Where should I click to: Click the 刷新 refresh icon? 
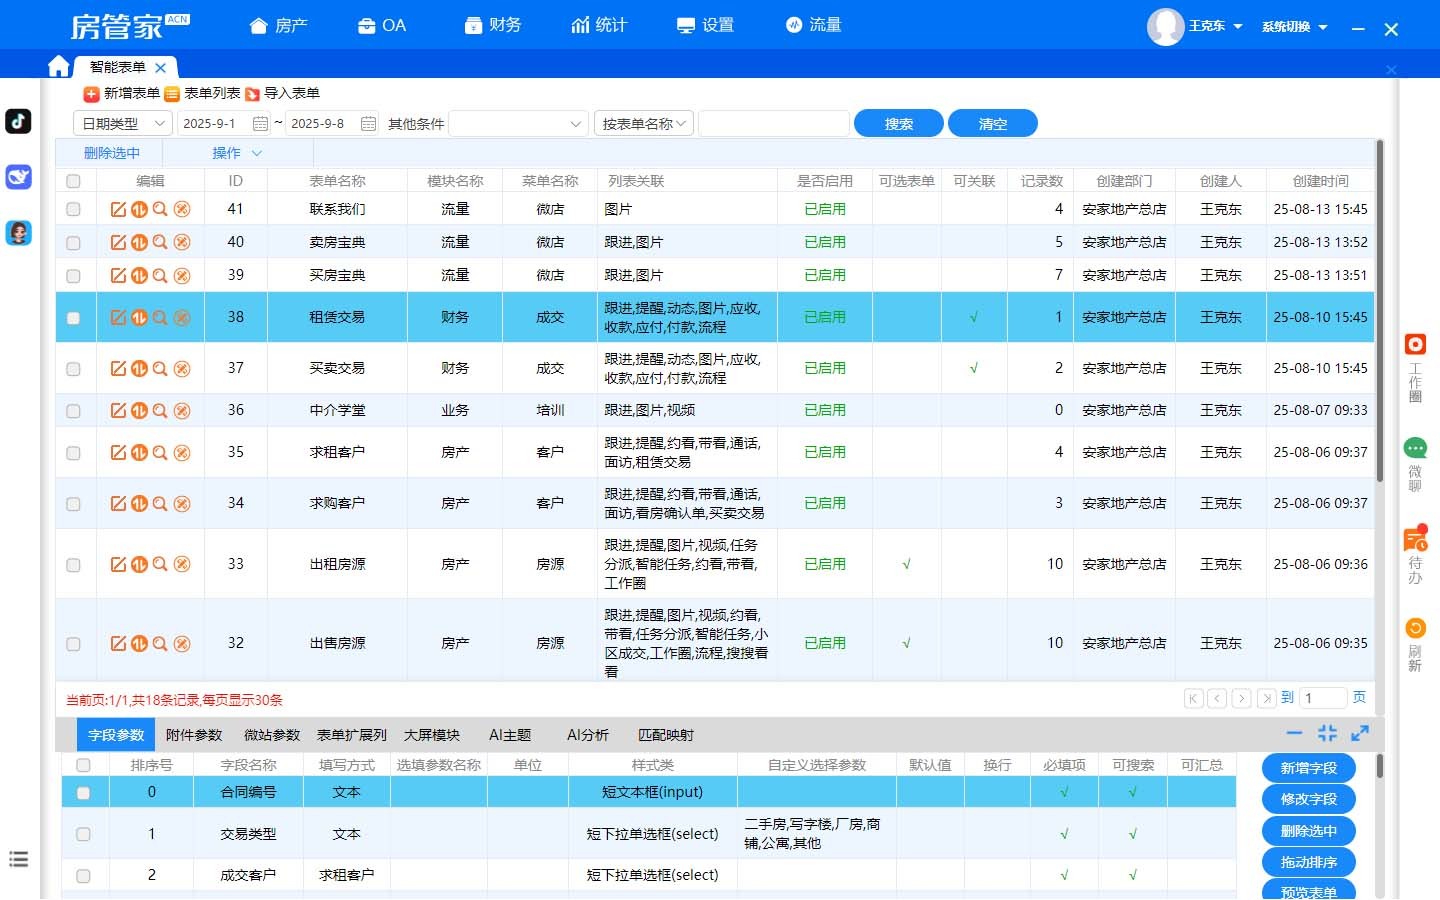click(x=1415, y=628)
